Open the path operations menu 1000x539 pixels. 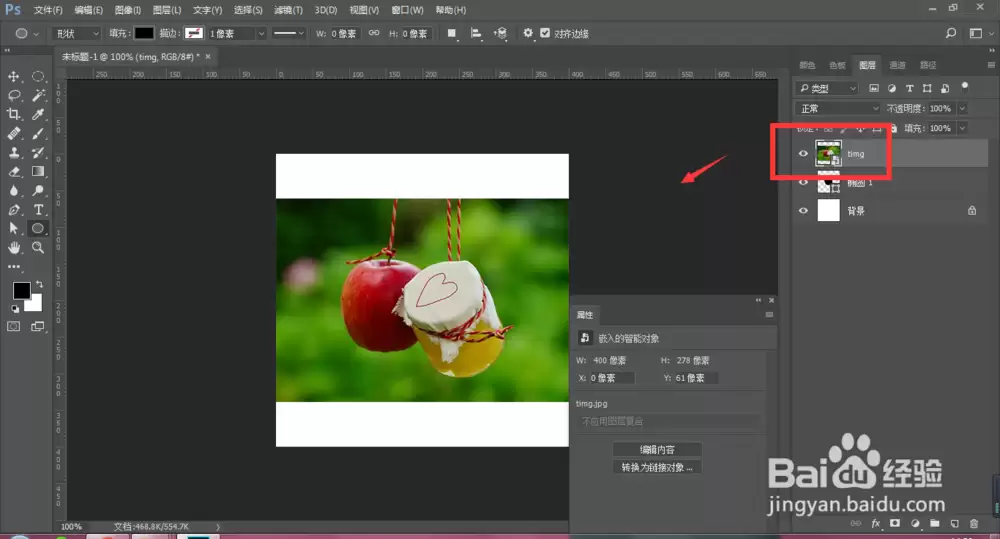click(x=452, y=33)
